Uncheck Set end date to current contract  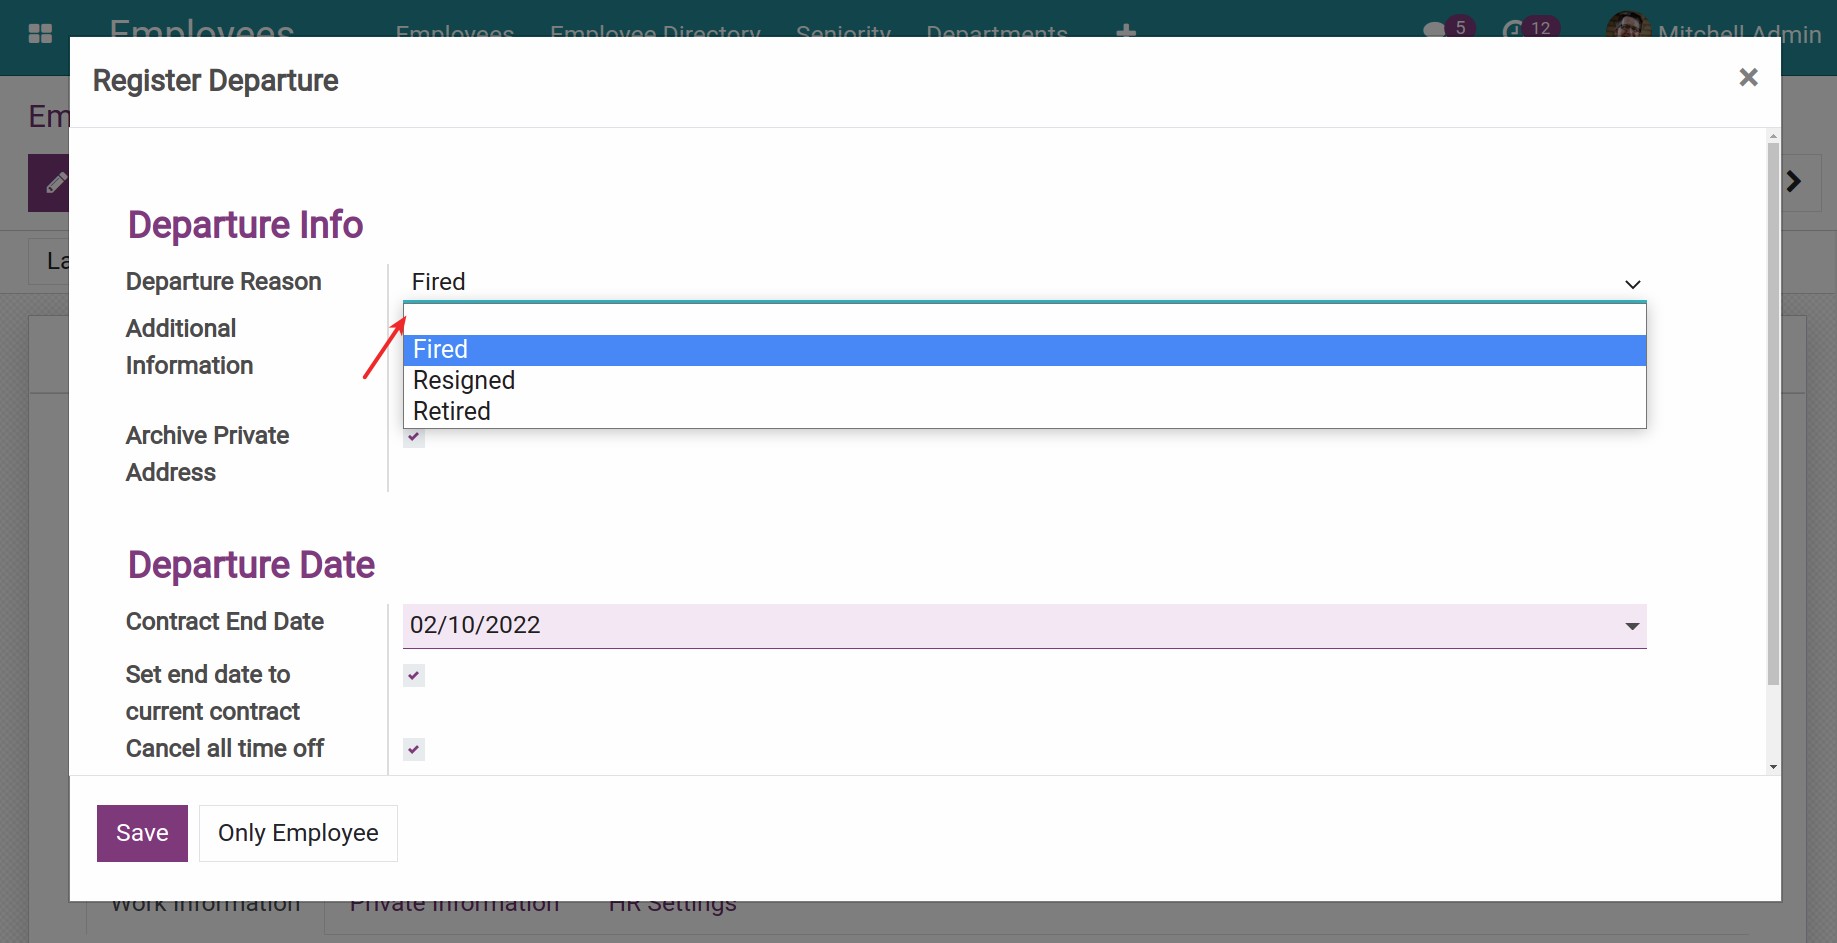click(x=414, y=676)
